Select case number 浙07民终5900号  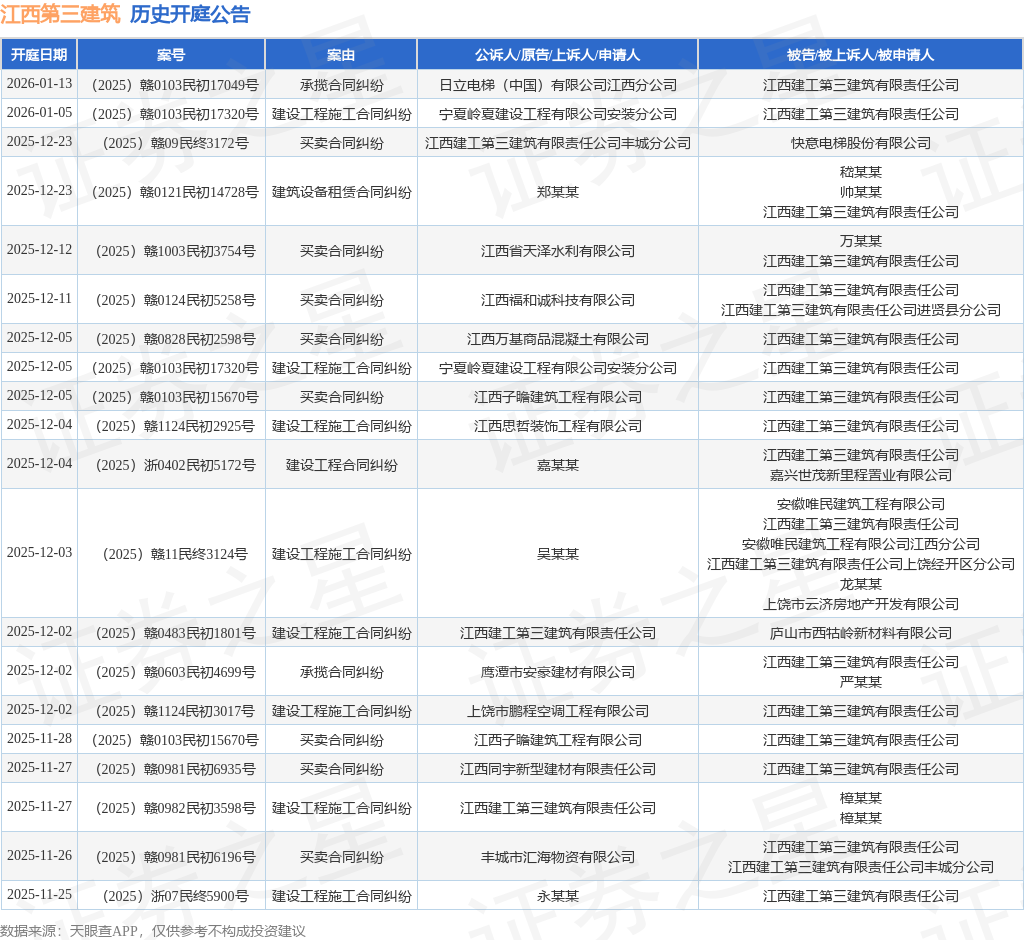[175, 896]
